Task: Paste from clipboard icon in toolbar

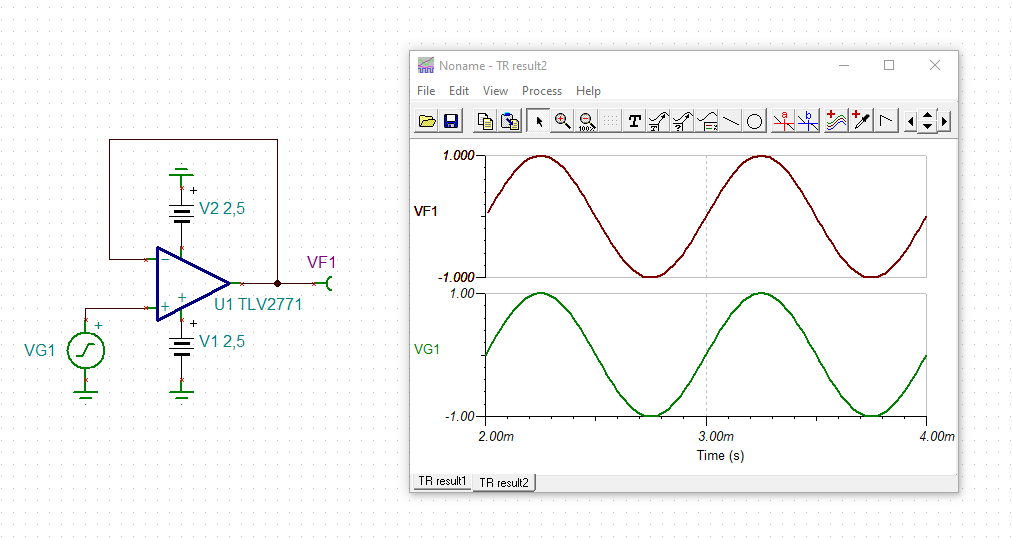Action: [510, 121]
